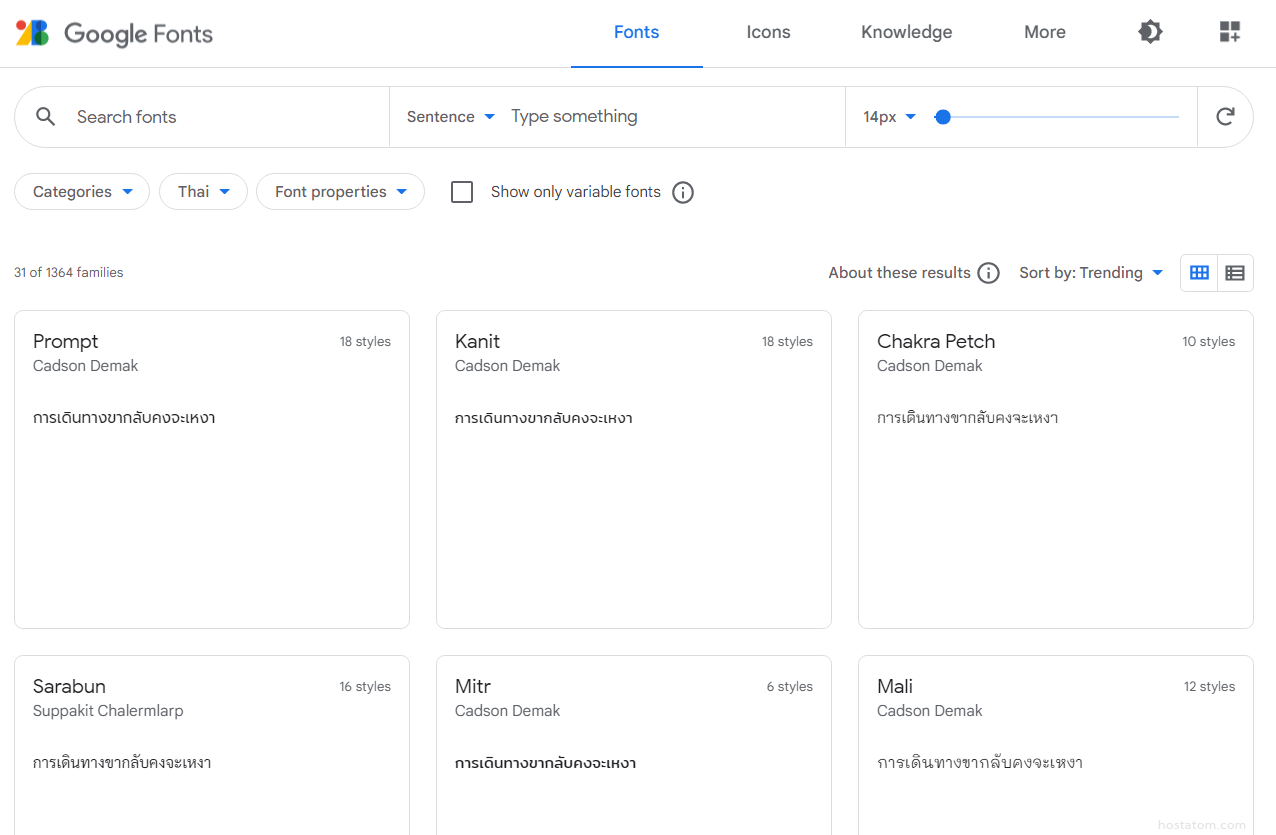Open the Thai language filter dropdown
This screenshot has height=835, width=1276.
(203, 192)
